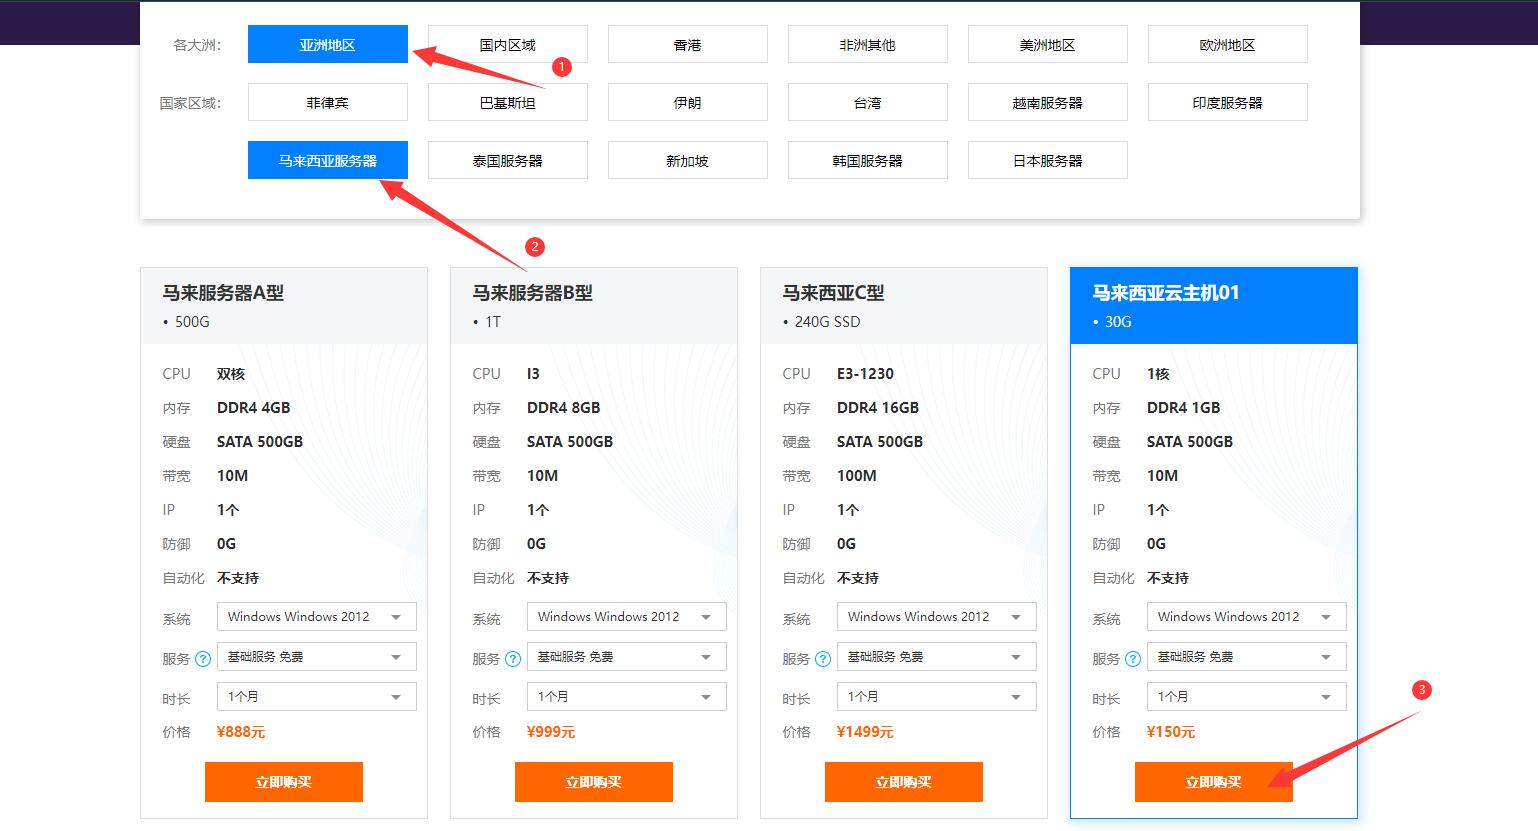1538x831 pixels.
Task: Click the 服务 question-mark icon on 马来服务器B型
Action: pyautogui.click(x=513, y=659)
